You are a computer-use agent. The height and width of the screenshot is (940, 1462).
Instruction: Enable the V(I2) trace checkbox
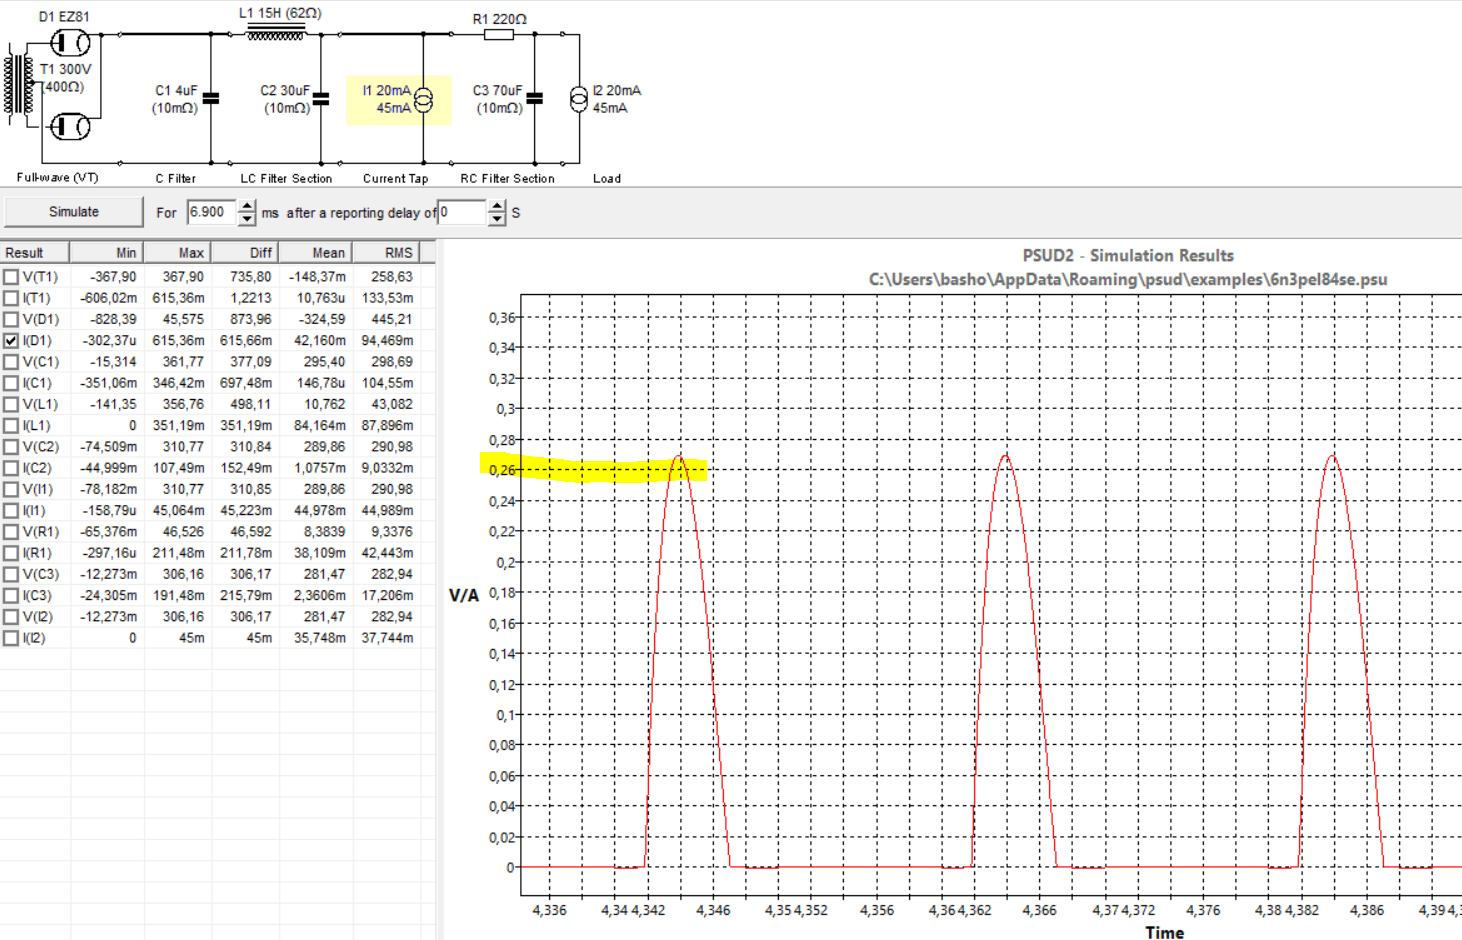pos(11,617)
